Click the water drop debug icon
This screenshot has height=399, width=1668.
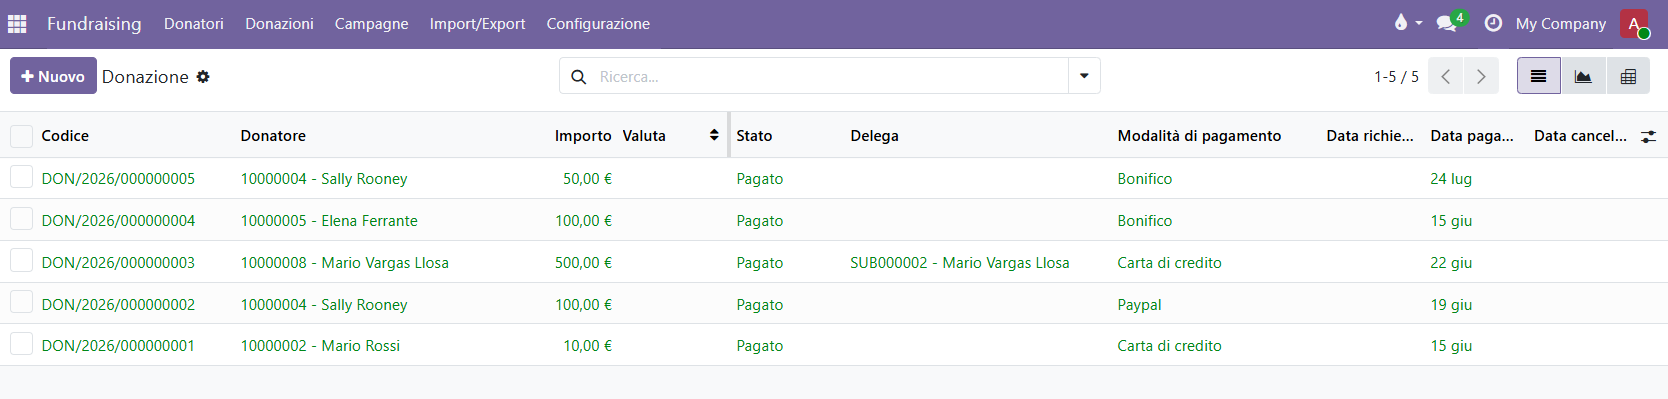(x=1401, y=23)
